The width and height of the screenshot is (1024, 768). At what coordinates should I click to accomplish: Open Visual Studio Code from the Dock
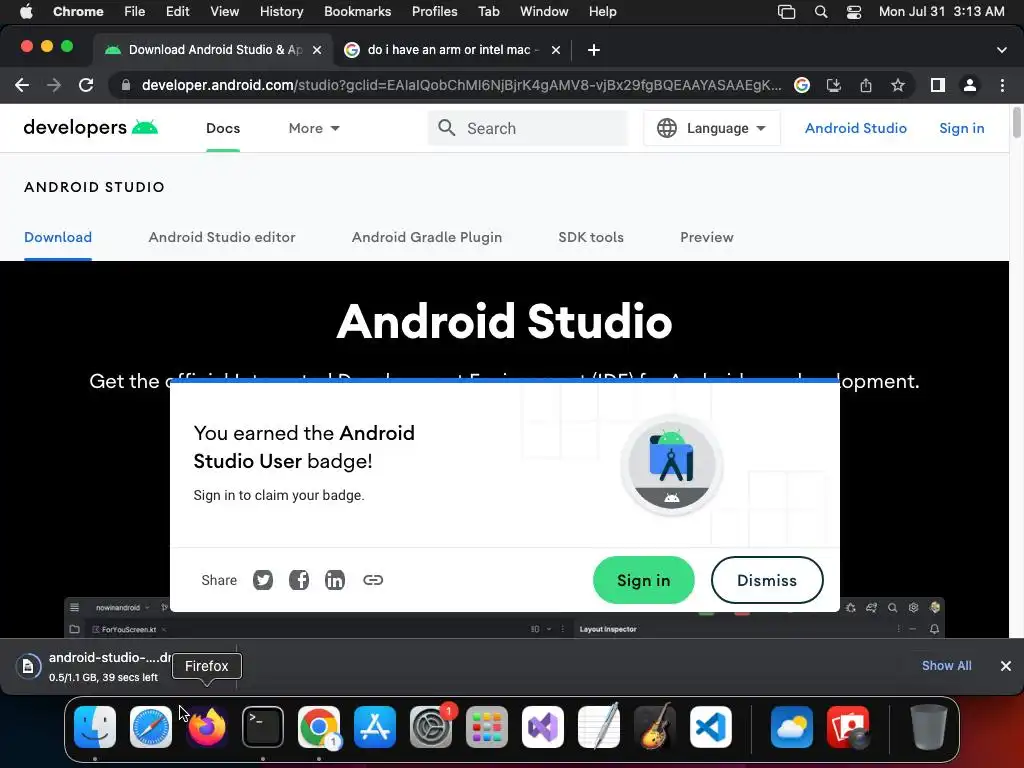pos(711,727)
